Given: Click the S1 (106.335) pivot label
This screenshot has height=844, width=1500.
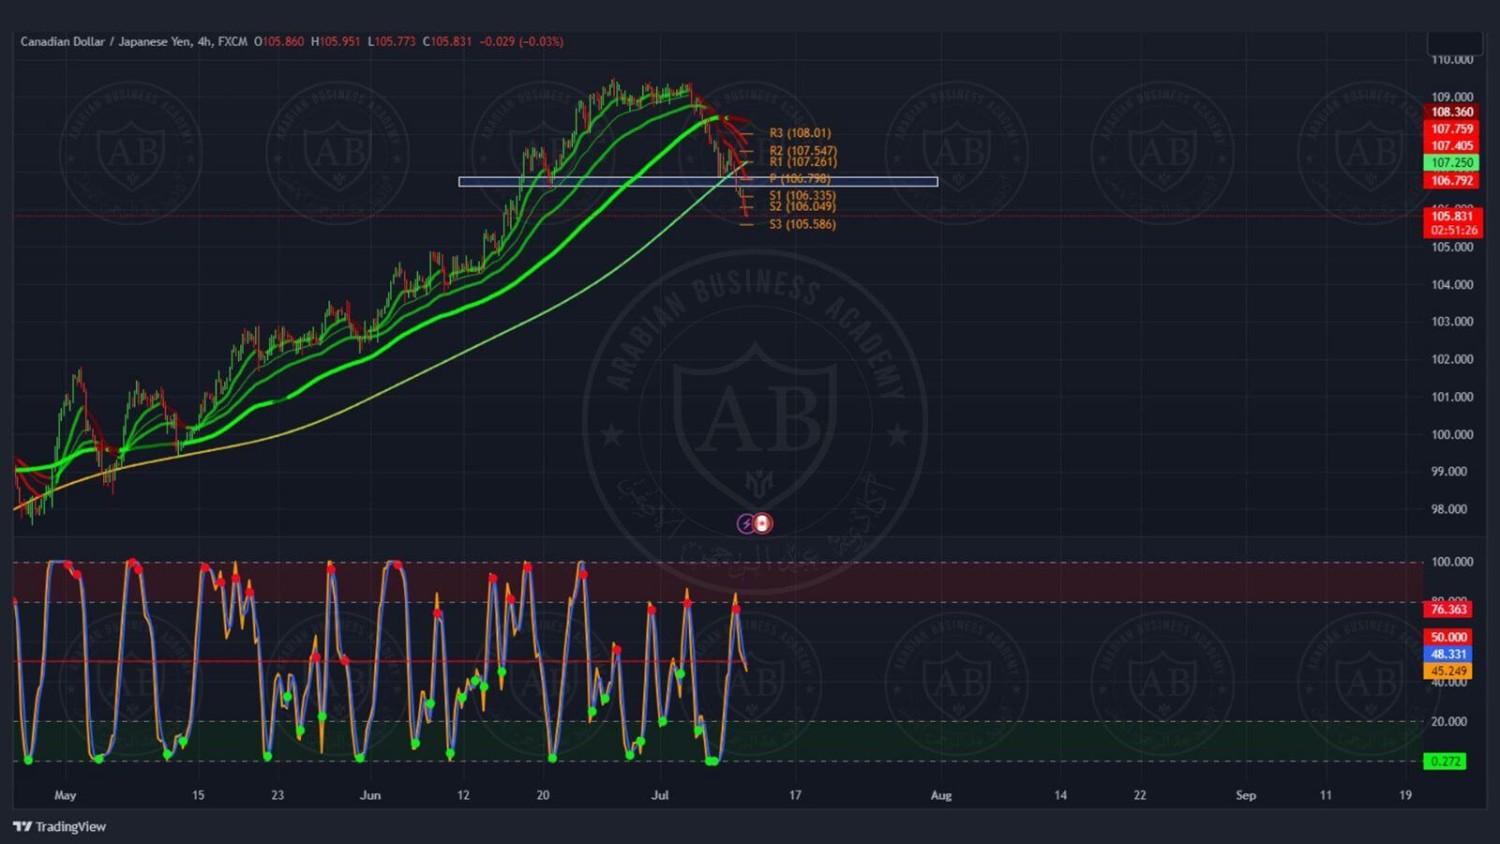Looking at the screenshot, I should click(802, 196).
